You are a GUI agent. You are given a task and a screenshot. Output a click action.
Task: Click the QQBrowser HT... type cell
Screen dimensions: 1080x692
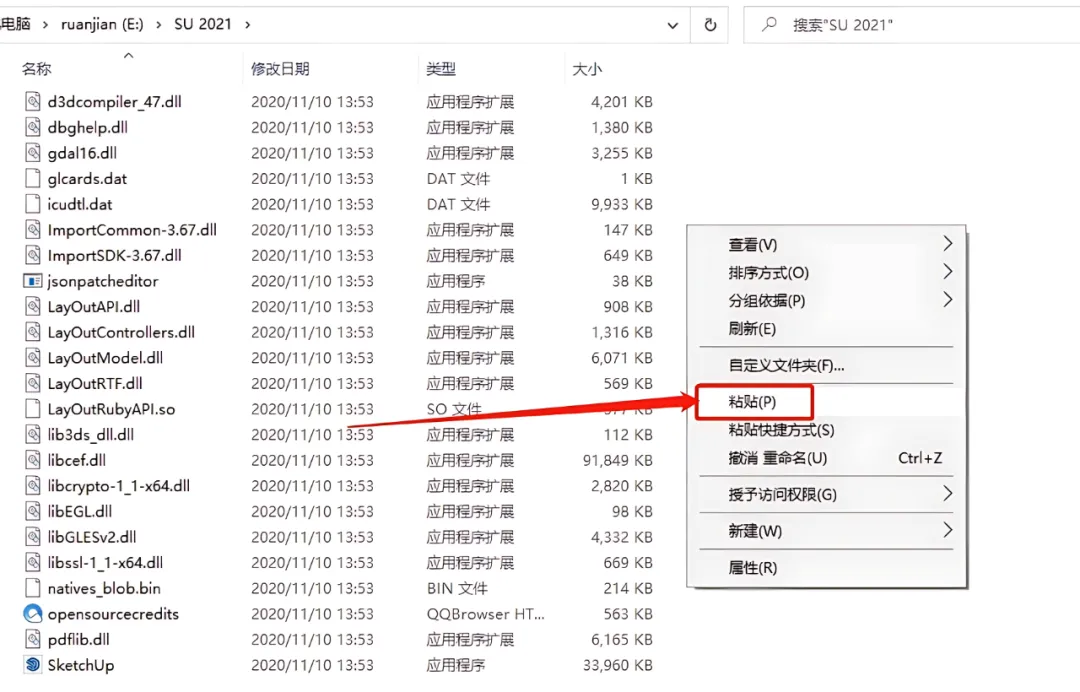point(485,614)
